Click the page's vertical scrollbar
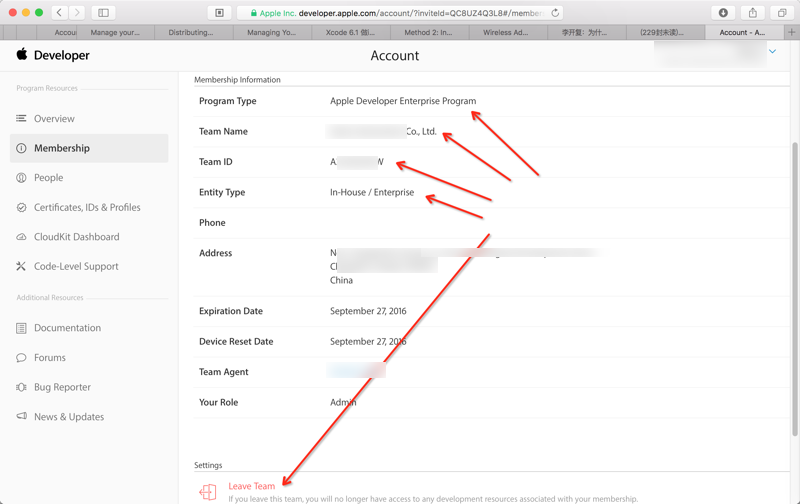 [x=795, y=289]
